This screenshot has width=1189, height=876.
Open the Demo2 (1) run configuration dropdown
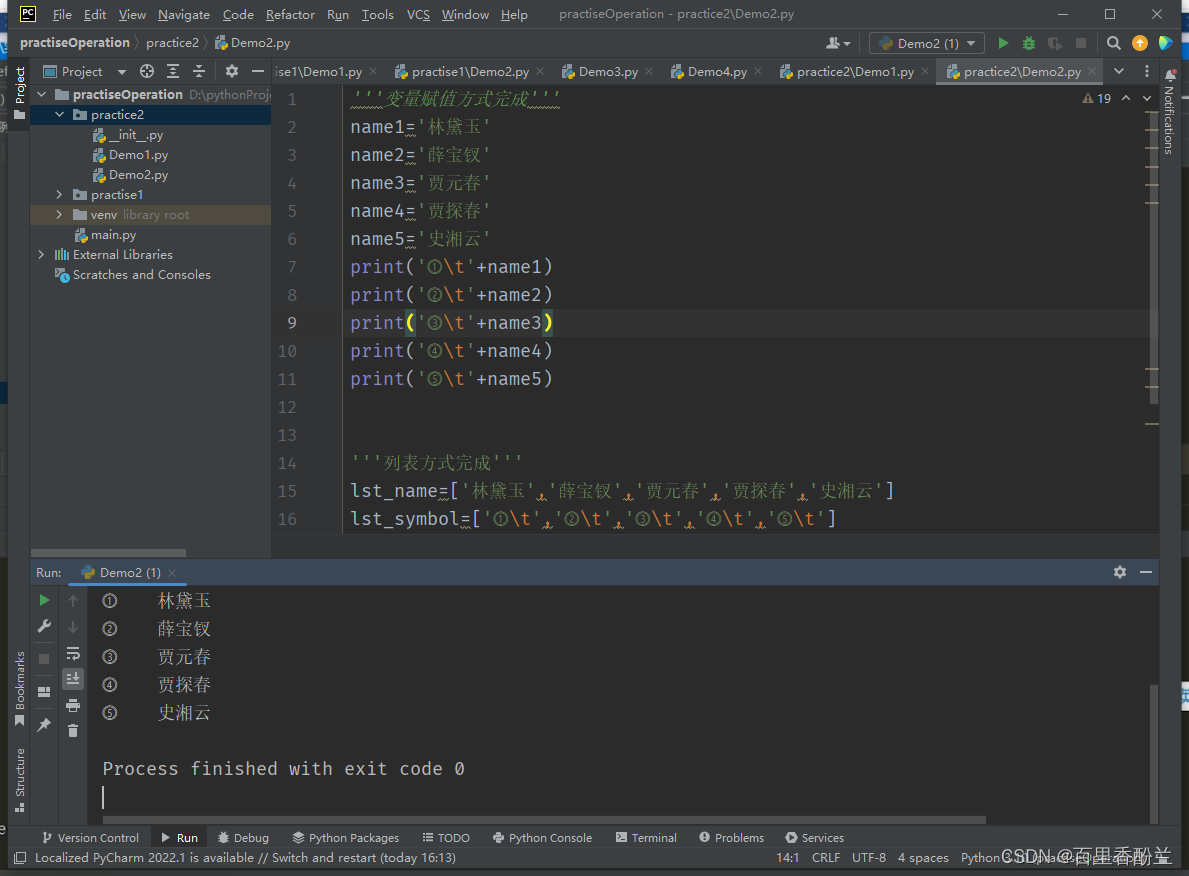click(927, 43)
